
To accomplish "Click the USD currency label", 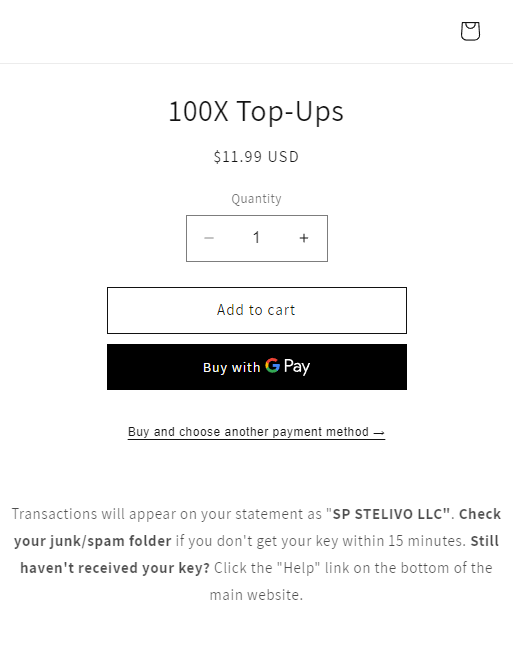I will click(x=283, y=157).
